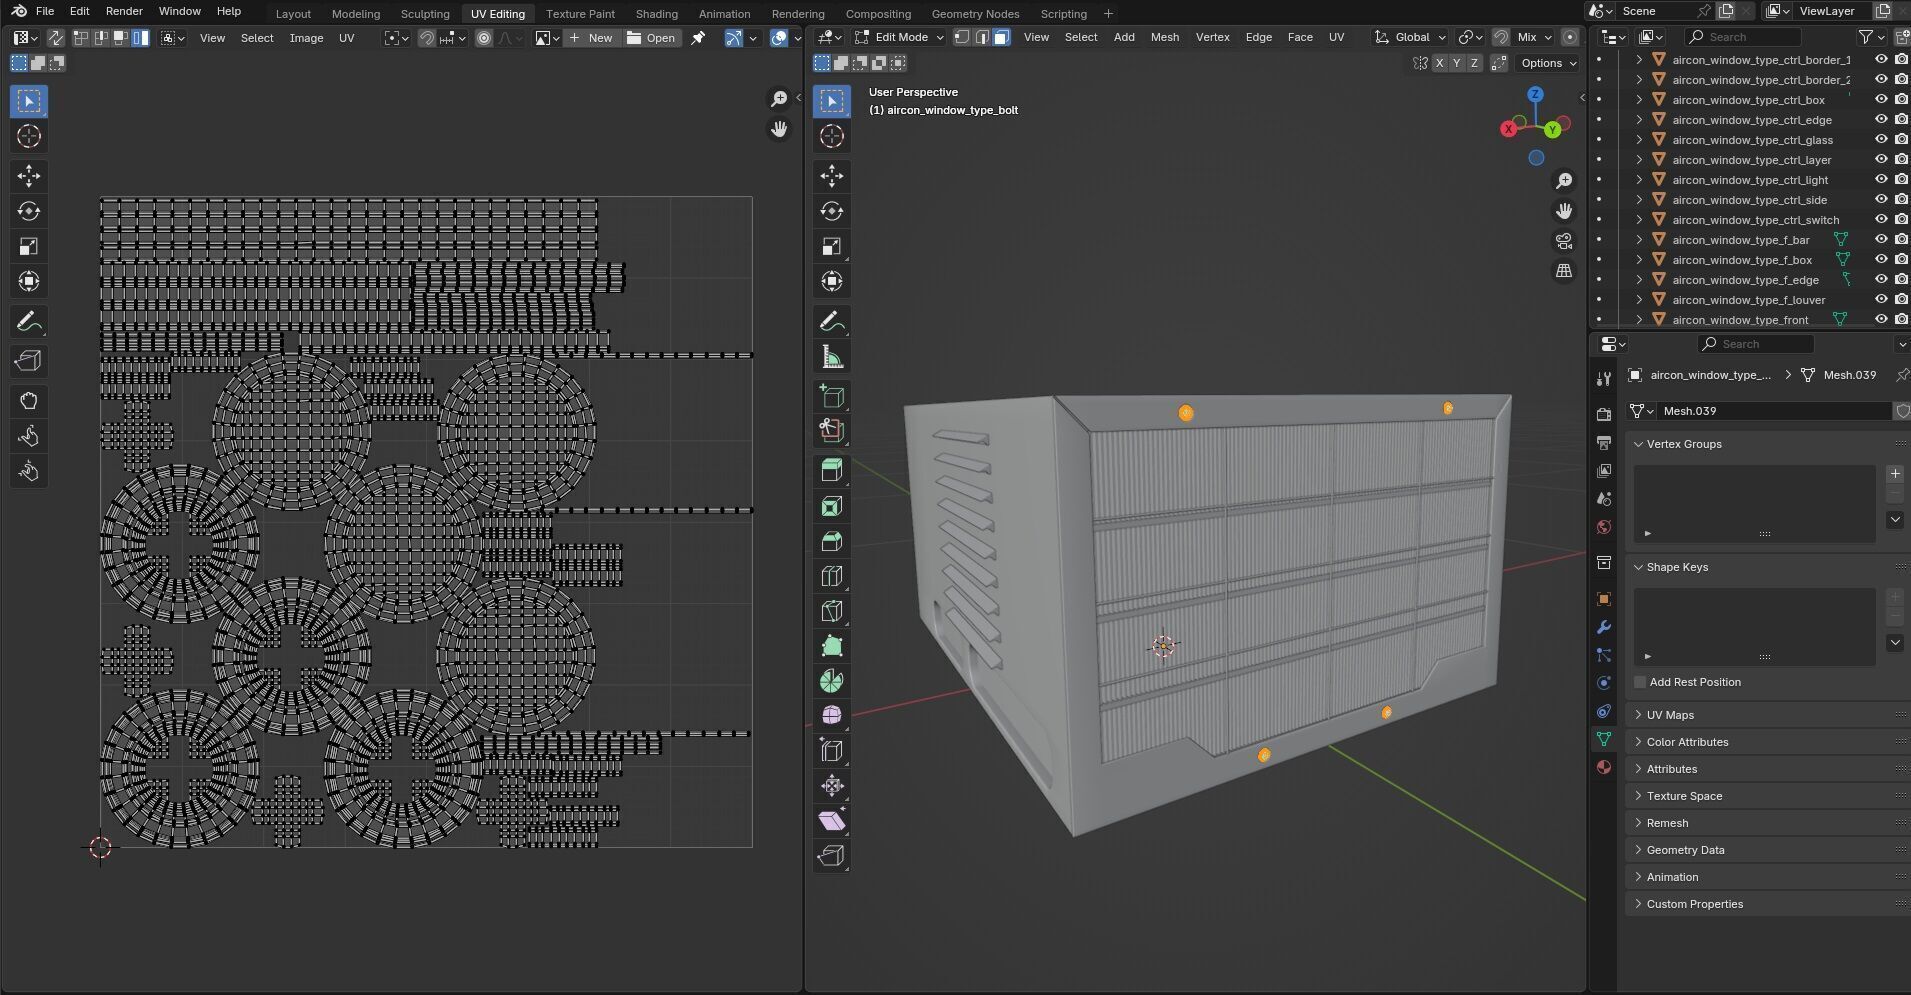Switch to the Geometry Nodes workspace tab

pos(975,14)
